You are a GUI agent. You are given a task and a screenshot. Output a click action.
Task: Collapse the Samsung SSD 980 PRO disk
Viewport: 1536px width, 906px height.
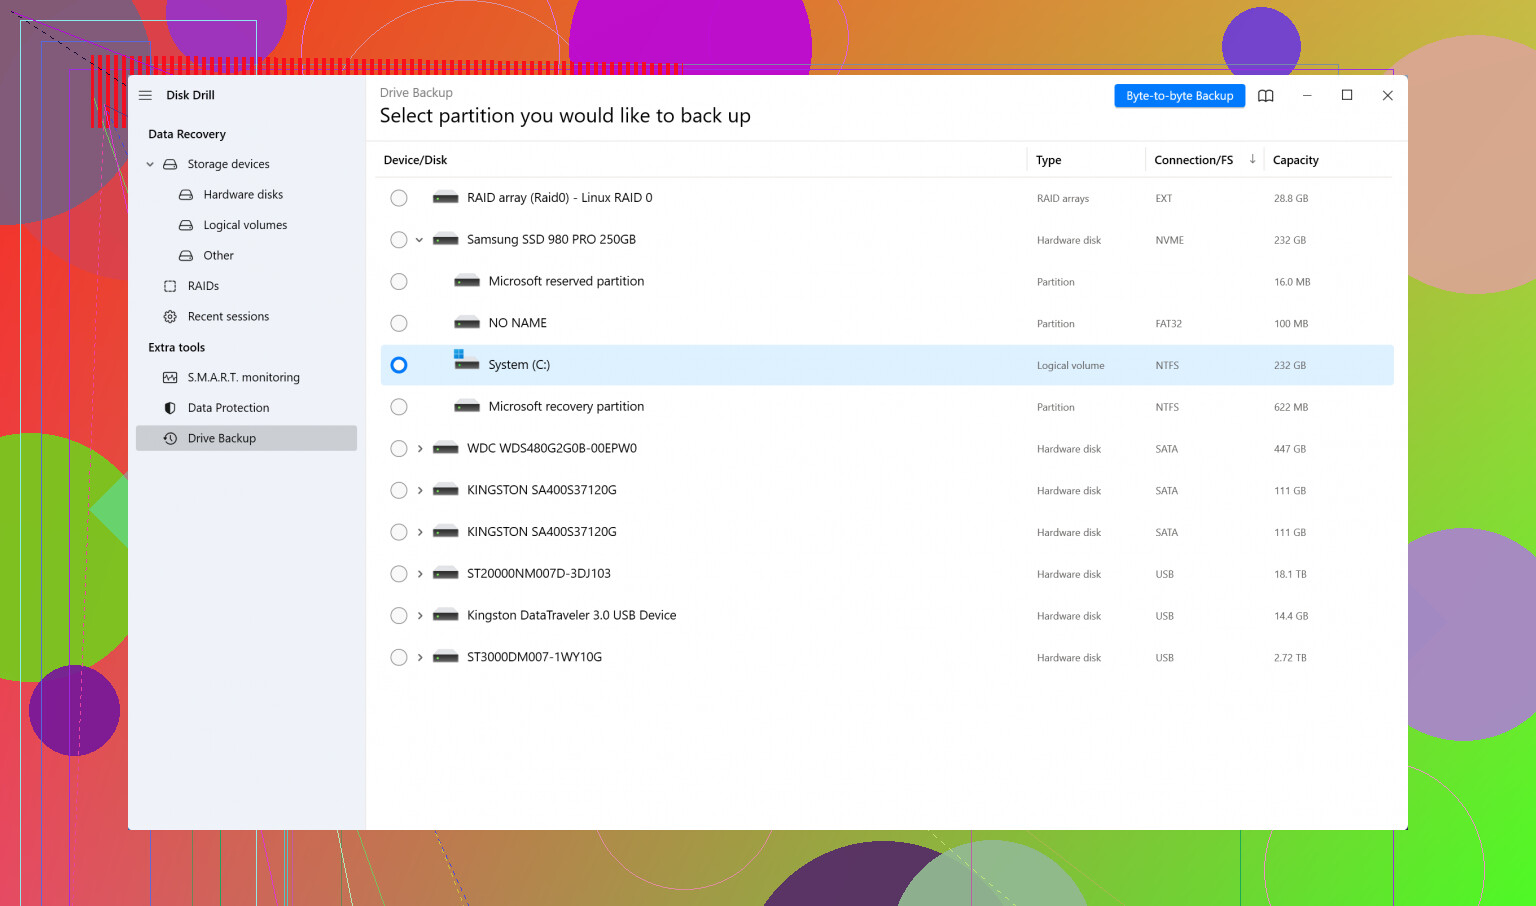420,240
